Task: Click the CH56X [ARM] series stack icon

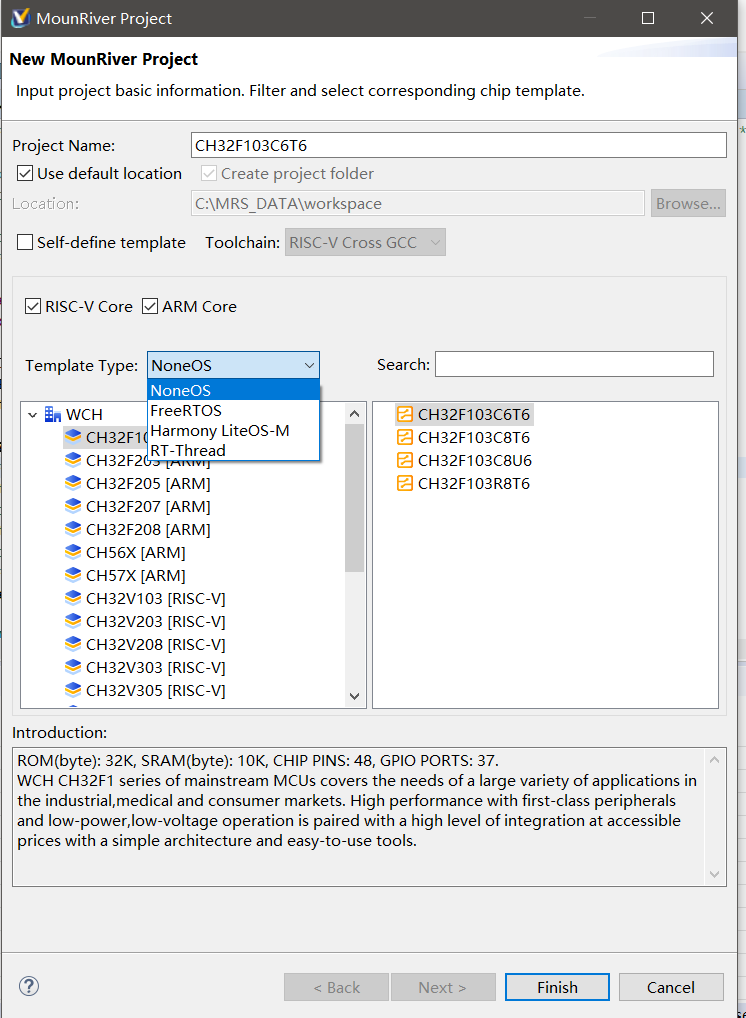Action: pyautogui.click(x=73, y=552)
